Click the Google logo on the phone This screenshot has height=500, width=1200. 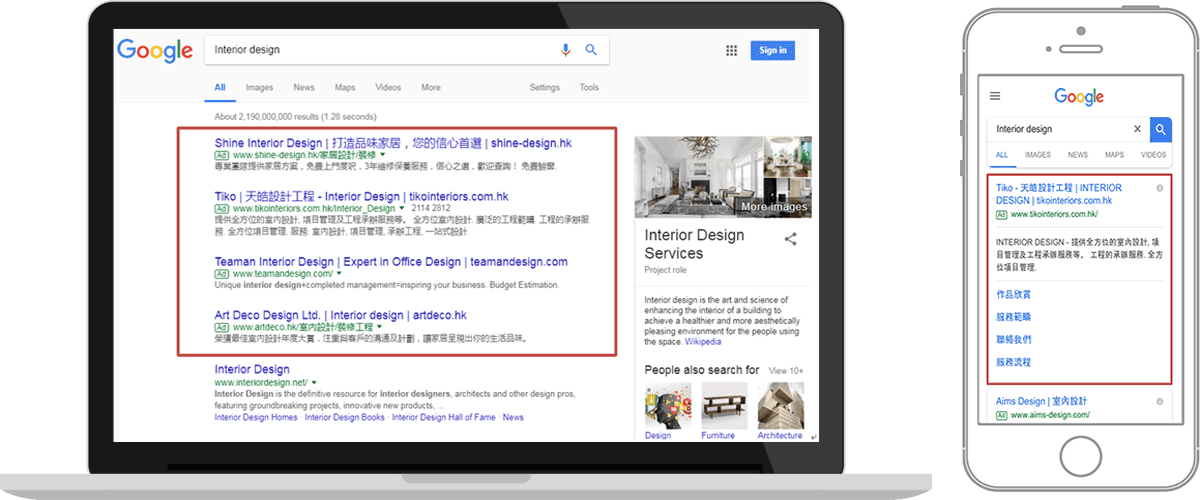1079,96
